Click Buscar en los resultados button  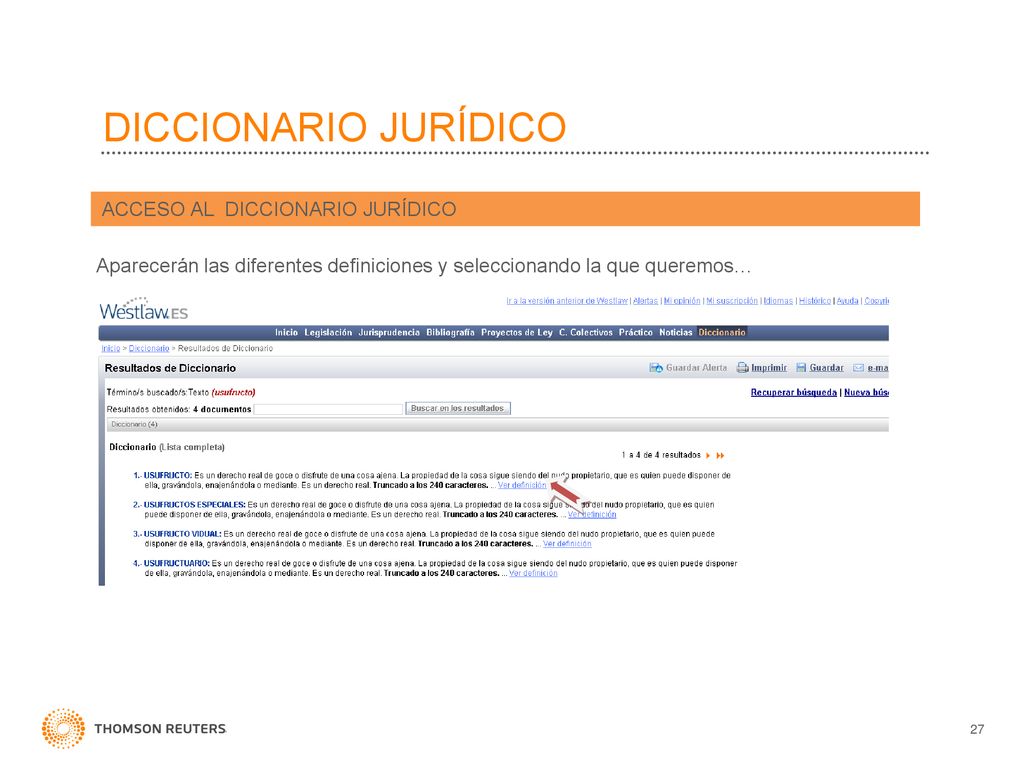coord(457,408)
